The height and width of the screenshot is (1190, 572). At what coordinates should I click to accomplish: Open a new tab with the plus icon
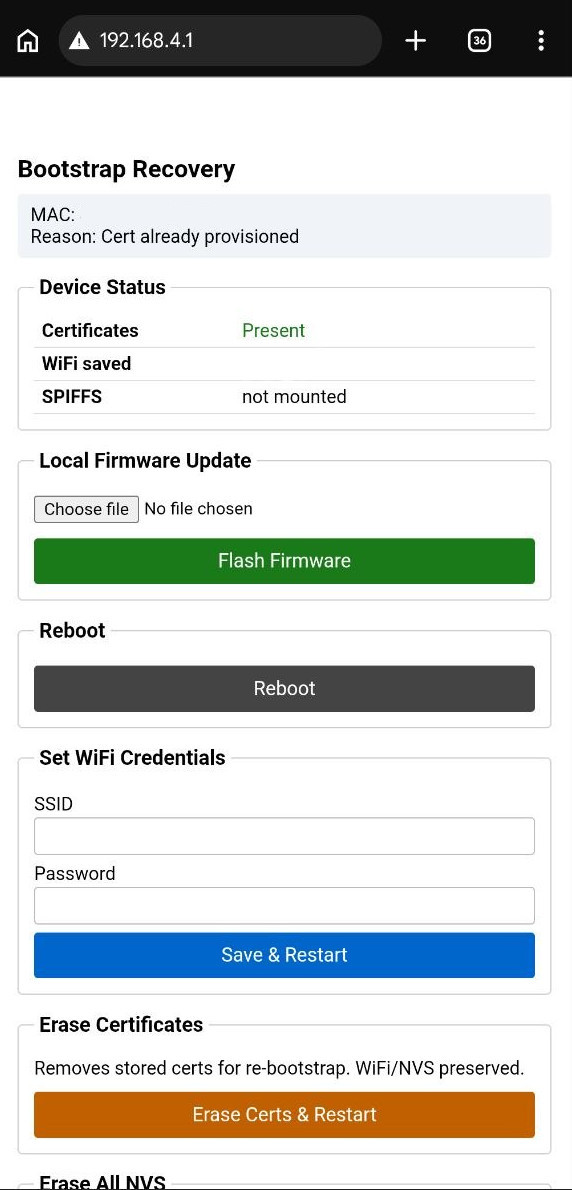point(416,40)
